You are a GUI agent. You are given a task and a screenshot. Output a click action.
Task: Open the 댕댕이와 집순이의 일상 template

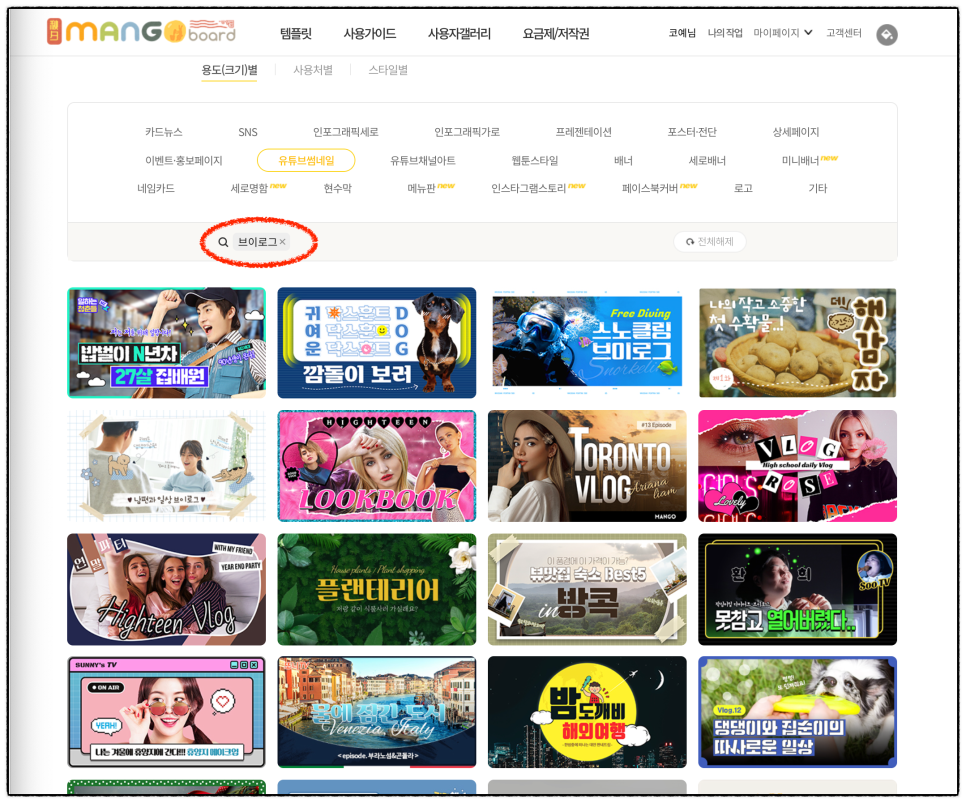(x=797, y=712)
